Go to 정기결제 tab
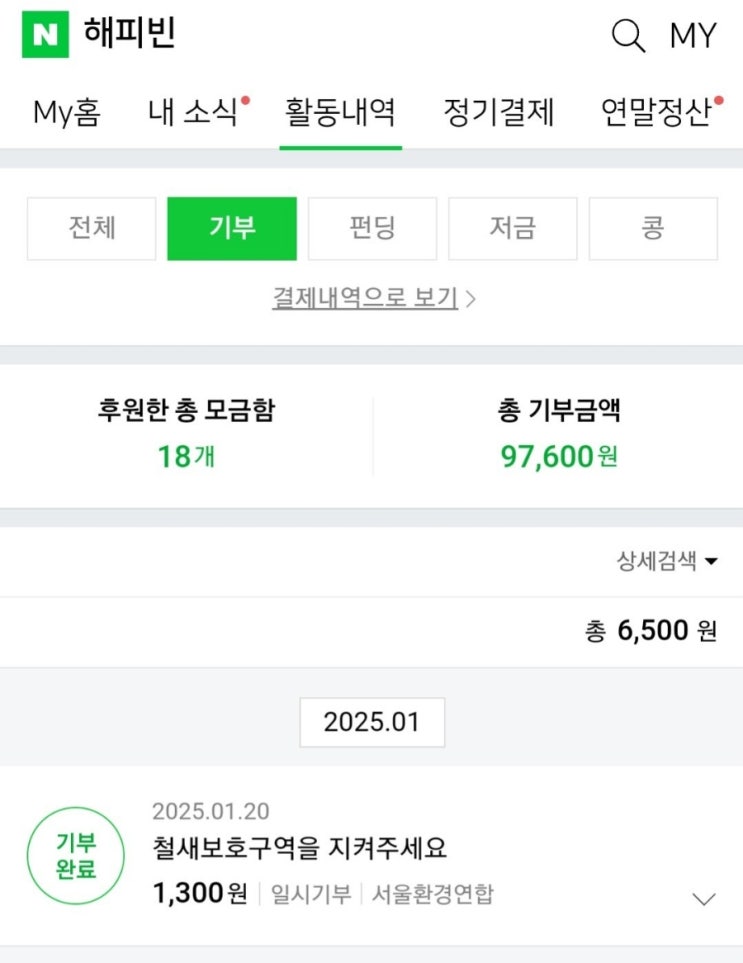 498,112
